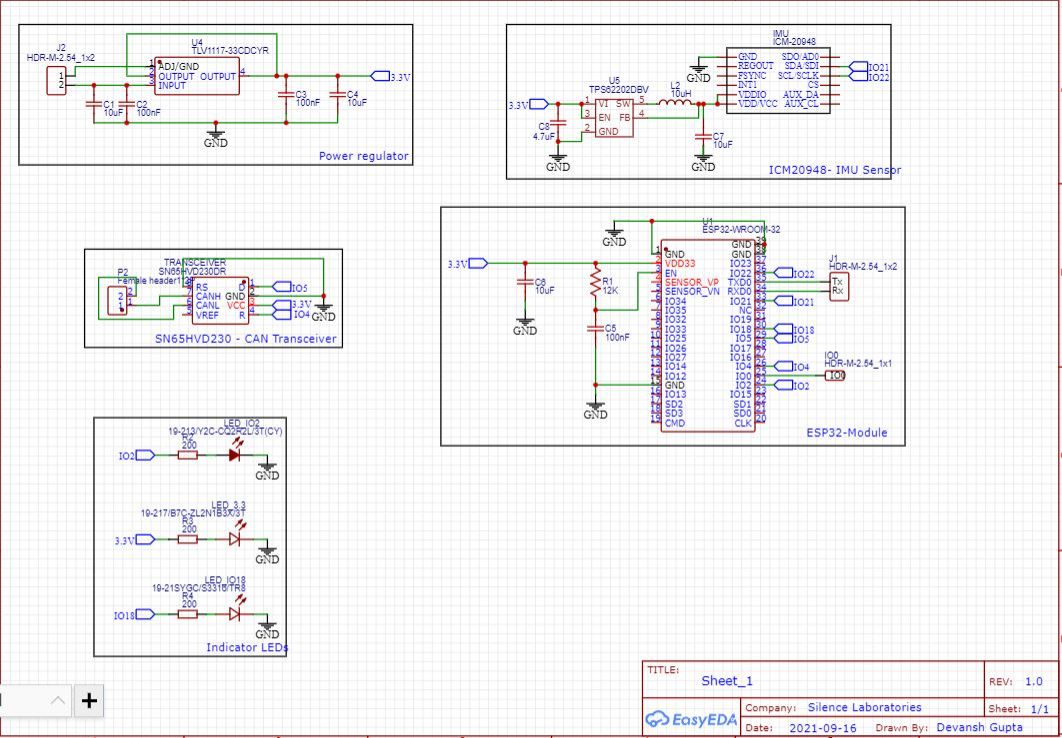Click the Tx net label near header J1
This screenshot has height=738, width=1062.
(x=837, y=283)
